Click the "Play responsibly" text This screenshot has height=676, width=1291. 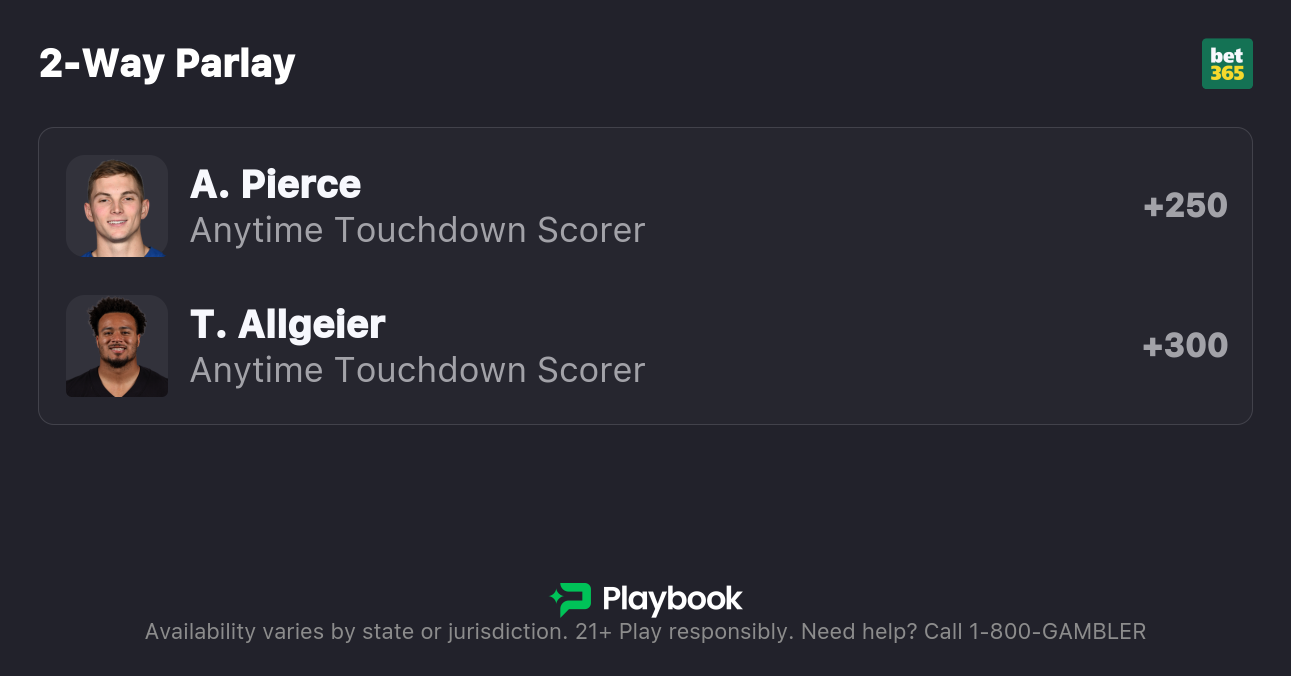click(x=706, y=632)
